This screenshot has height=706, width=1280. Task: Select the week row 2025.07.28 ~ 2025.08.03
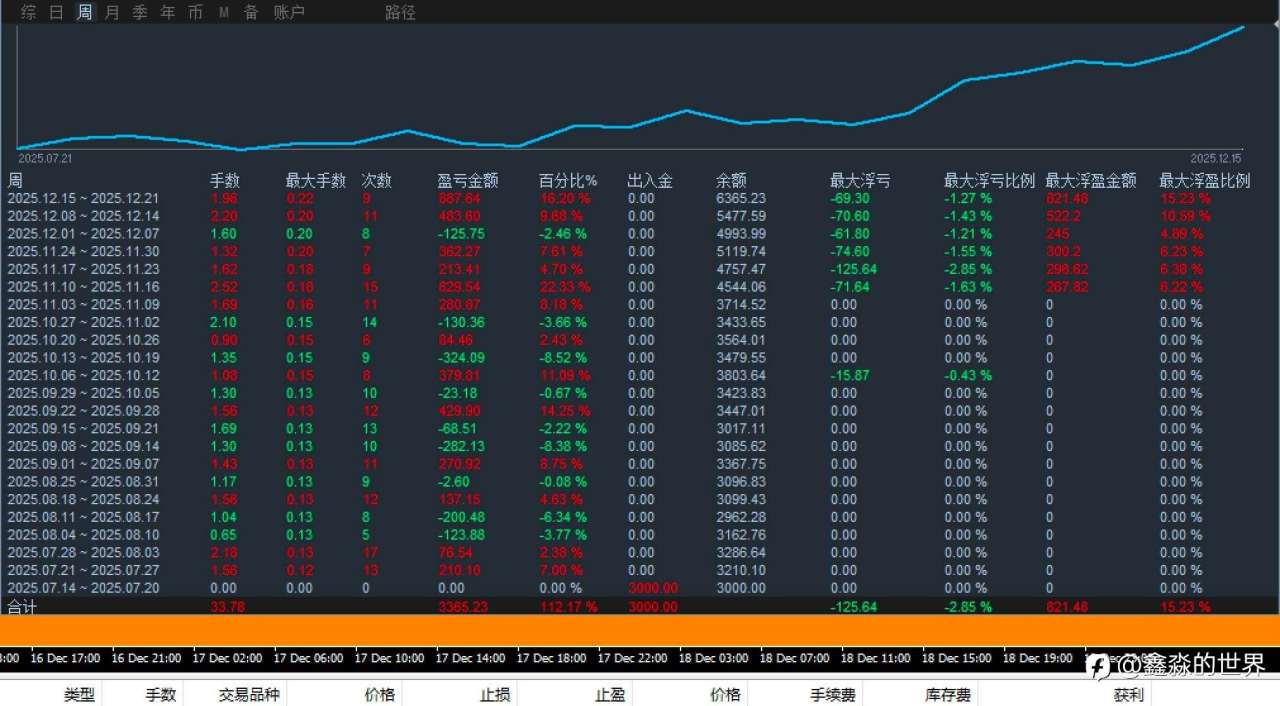(x=640, y=552)
